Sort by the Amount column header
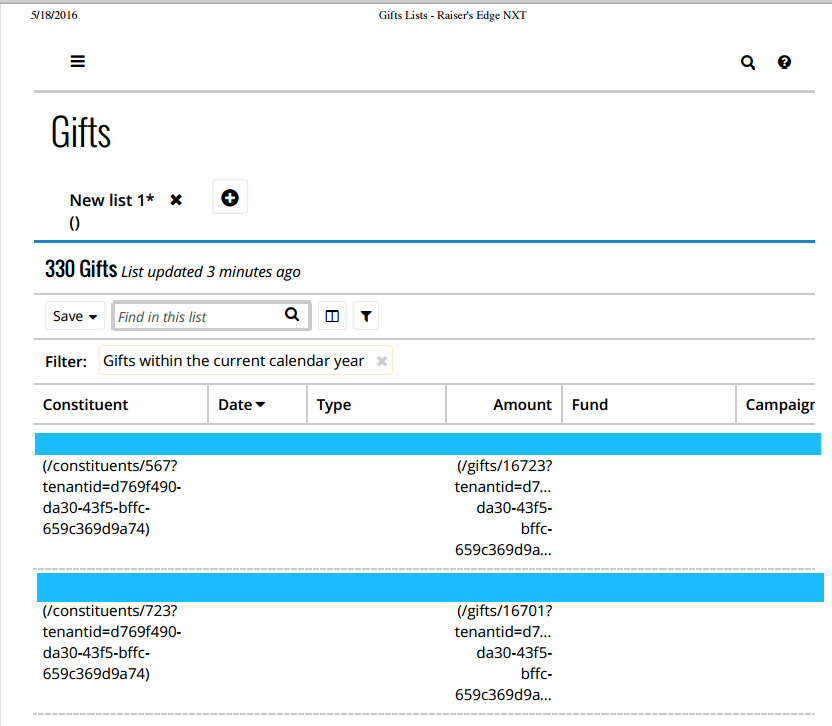 pyautogui.click(x=504, y=404)
